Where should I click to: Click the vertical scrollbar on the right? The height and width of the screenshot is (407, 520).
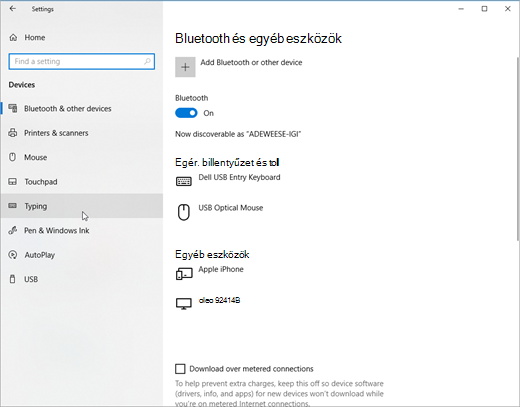(518, 149)
